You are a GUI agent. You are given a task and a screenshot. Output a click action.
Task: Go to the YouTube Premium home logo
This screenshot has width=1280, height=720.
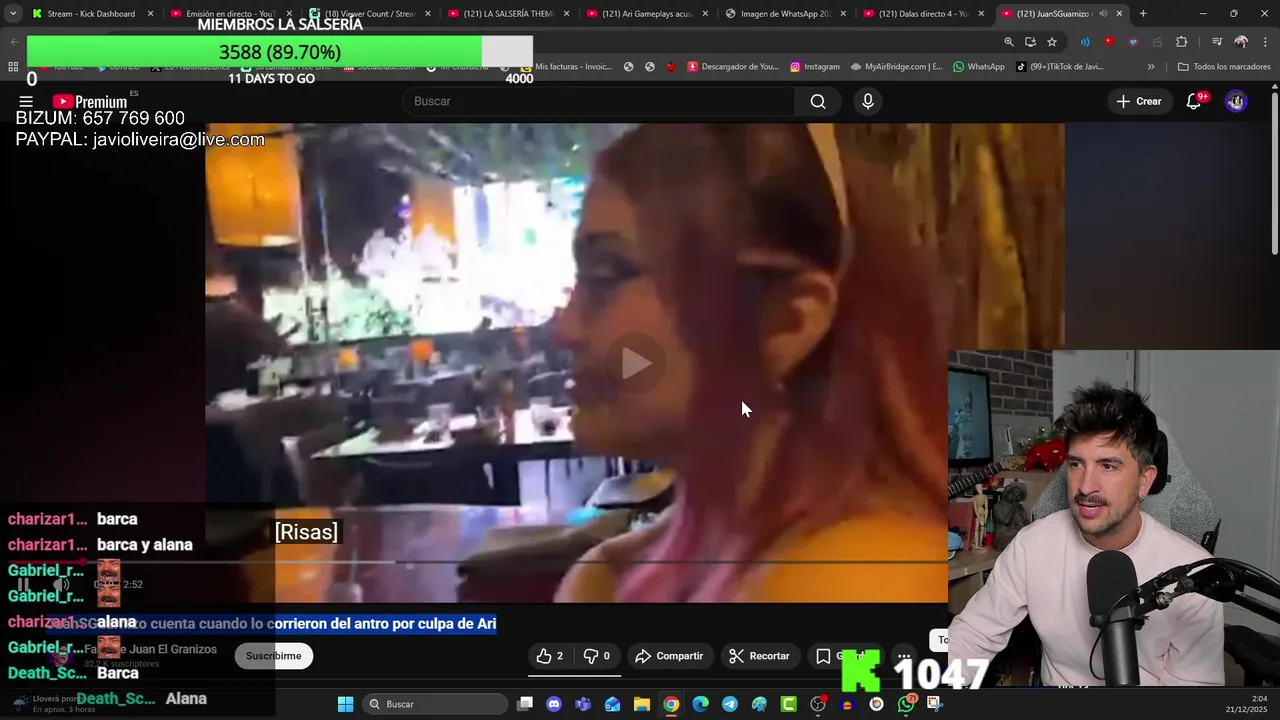pyautogui.click(x=90, y=101)
